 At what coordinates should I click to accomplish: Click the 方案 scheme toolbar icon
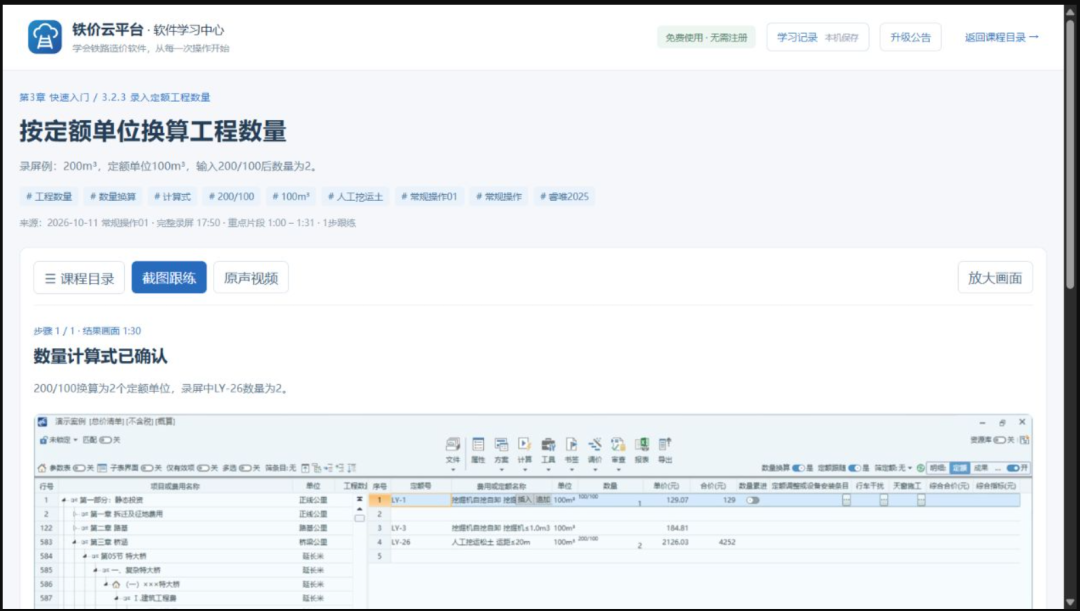pos(501,444)
